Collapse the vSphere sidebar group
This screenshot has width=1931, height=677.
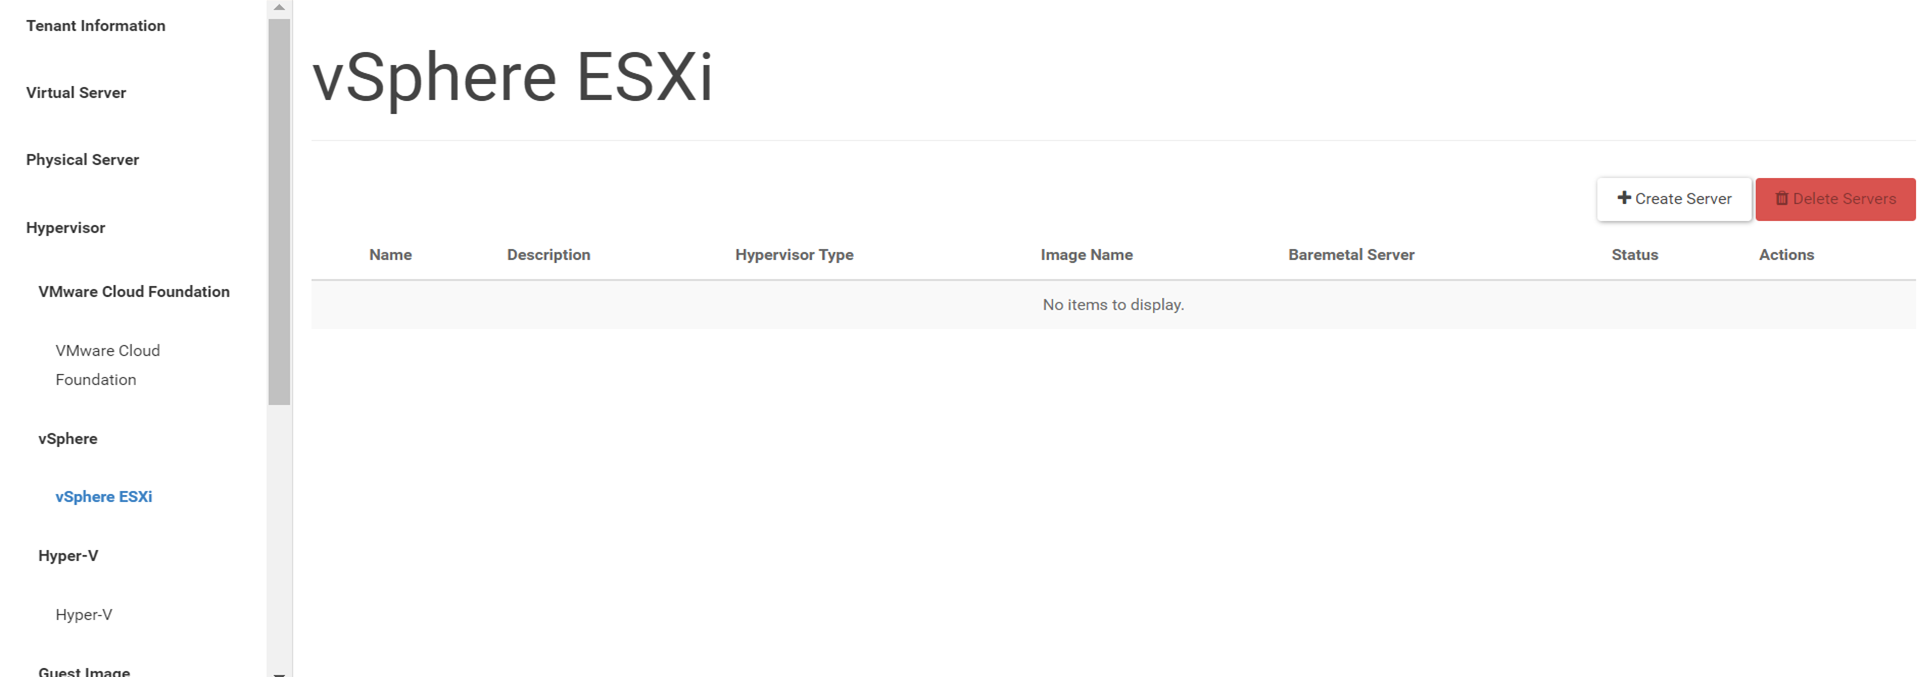pyautogui.click(x=68, y=439)
